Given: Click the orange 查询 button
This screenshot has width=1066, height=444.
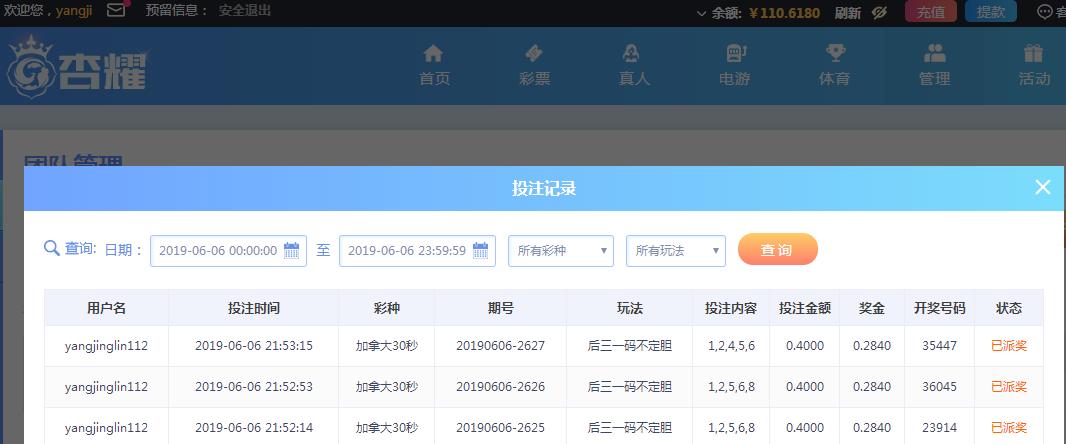Looking at the screenshot, I should pyautogui.click(x=778, y=250).
